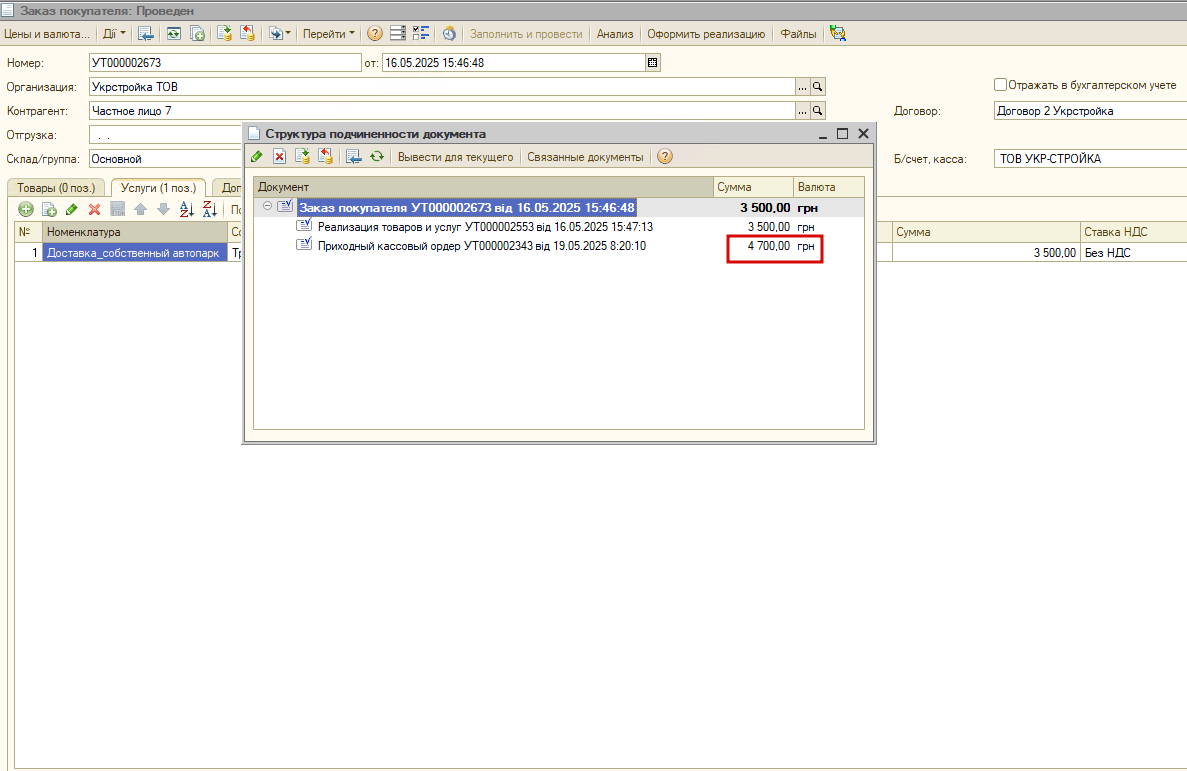1187x771 pixels.
Task: Click the sort ascending A-Z icon
Action: pyautogui.click(x=187, y=210)
